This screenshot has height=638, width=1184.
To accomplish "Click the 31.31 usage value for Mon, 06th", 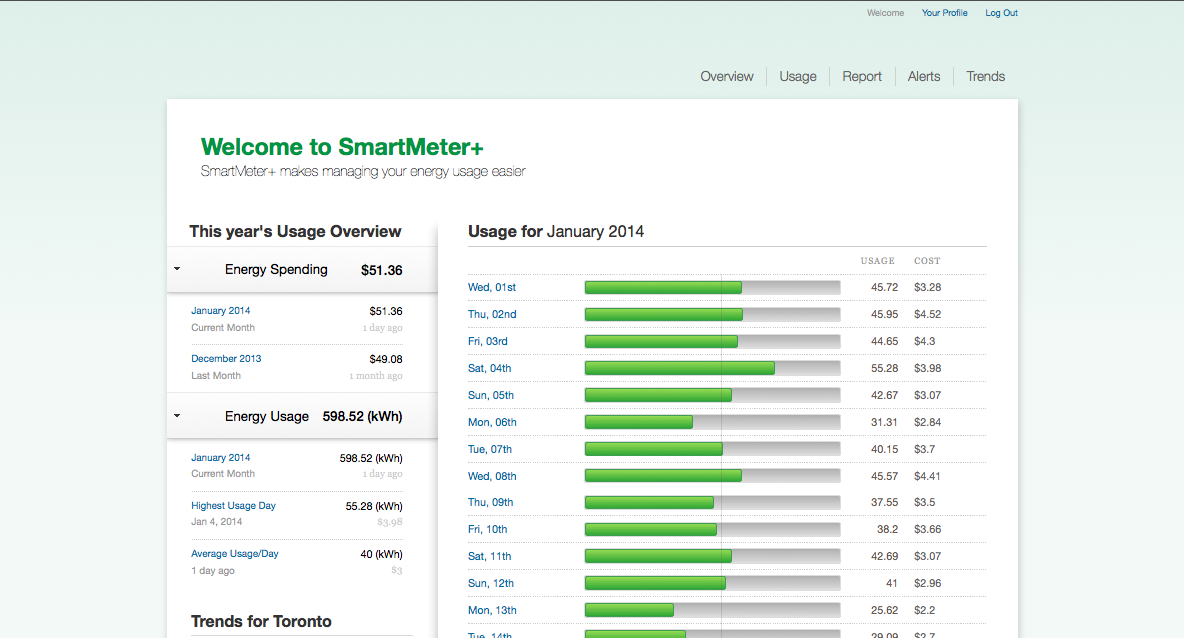I will (884, 422).
